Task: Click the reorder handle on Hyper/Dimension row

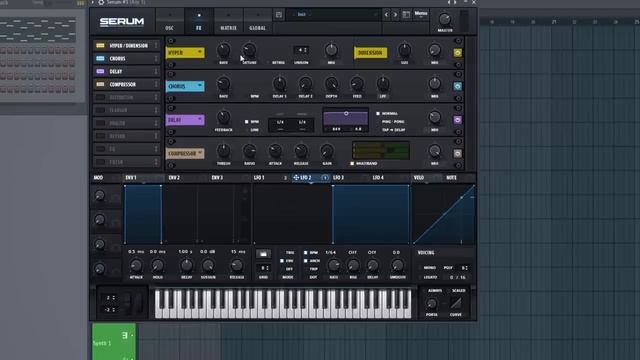Action: [x=156, y=46]
